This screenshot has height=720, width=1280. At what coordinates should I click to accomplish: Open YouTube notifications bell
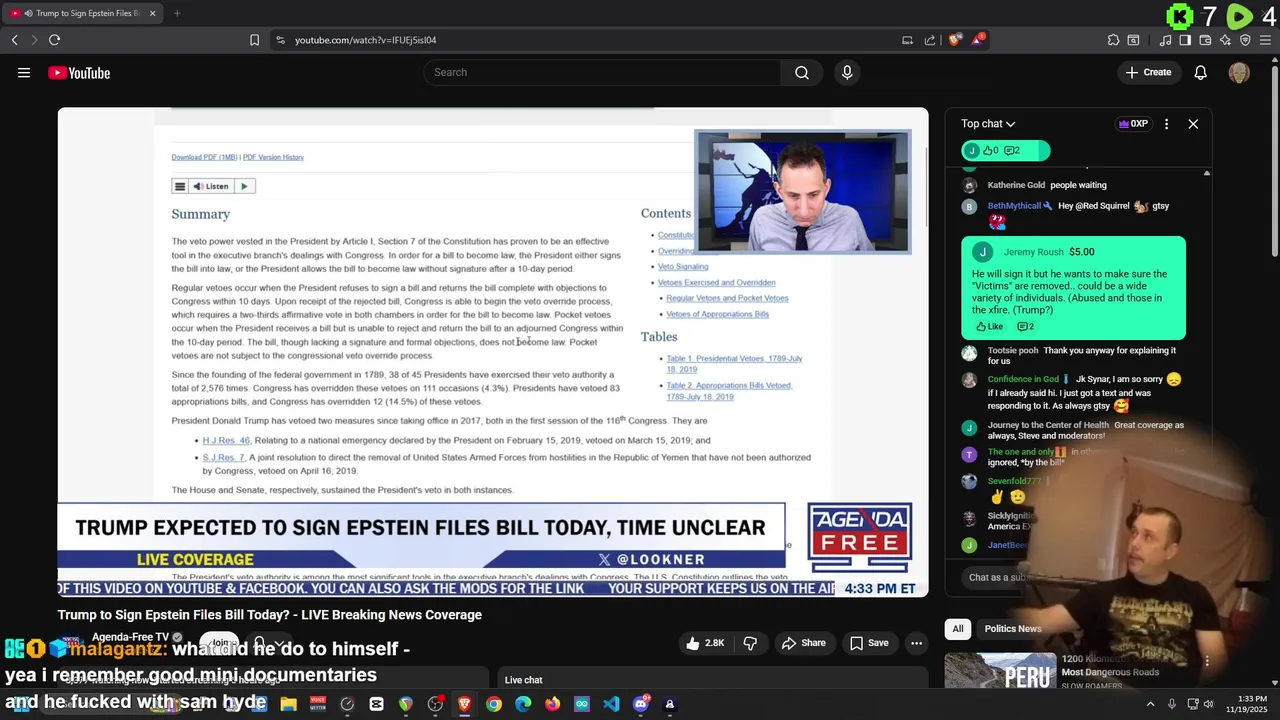(x=1201, y=72)
